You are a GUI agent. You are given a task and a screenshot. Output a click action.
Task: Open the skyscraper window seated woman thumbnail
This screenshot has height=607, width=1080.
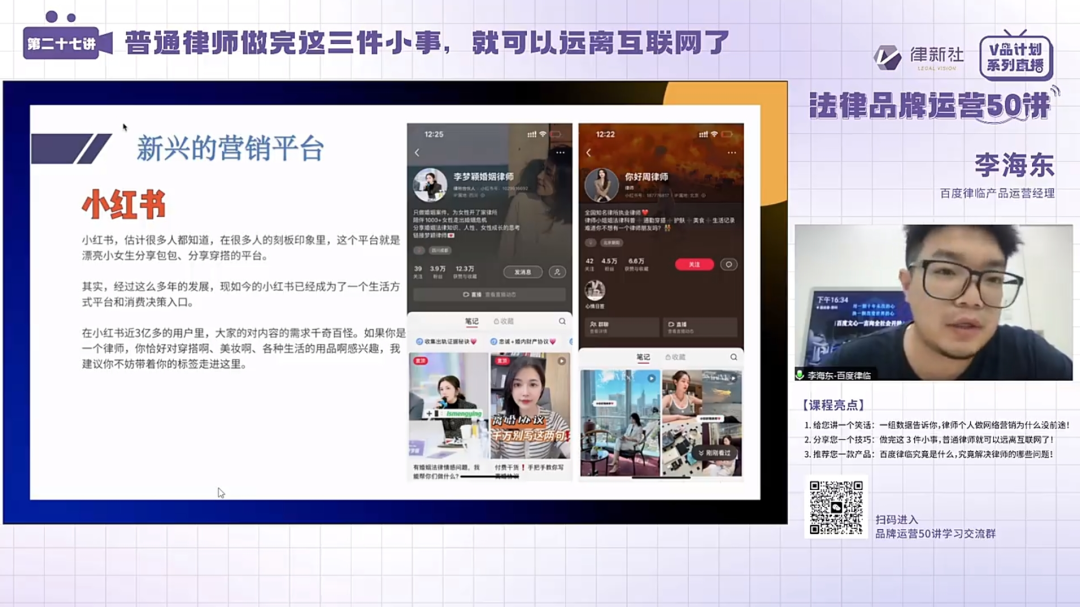[620, 423]
